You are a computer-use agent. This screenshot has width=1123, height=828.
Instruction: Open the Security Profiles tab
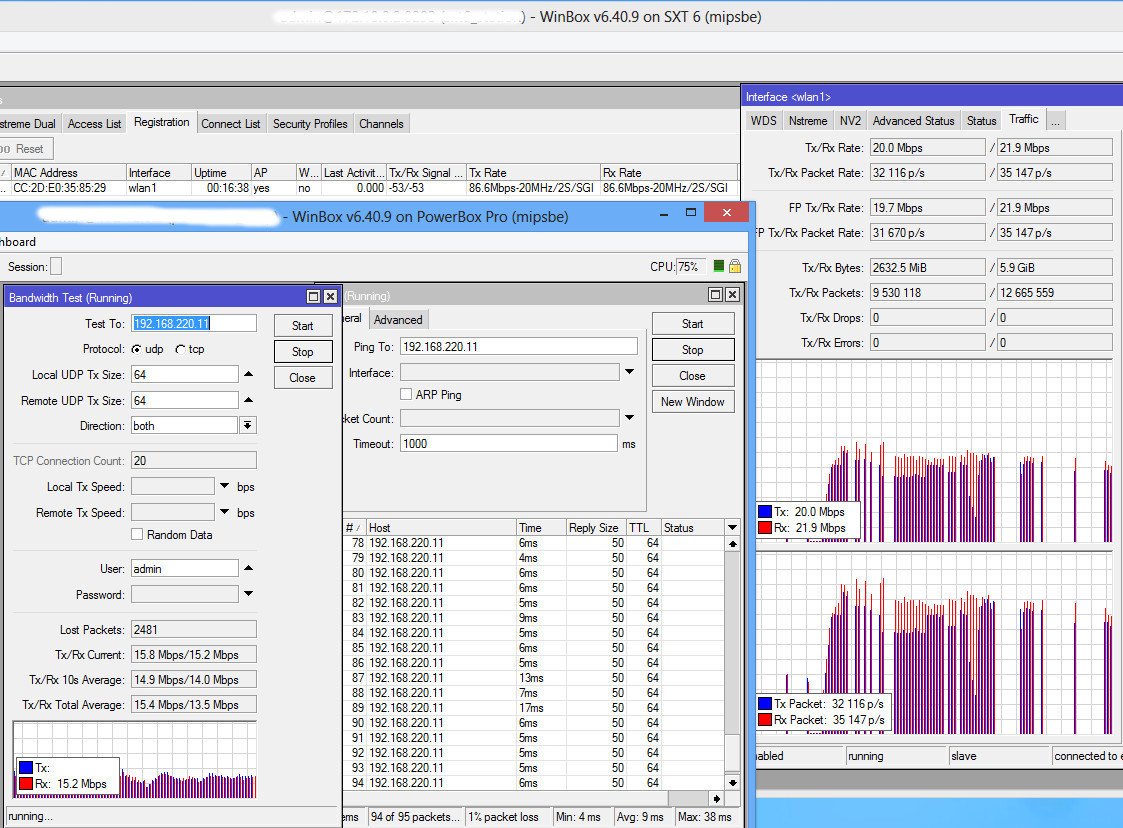[310, 124]
